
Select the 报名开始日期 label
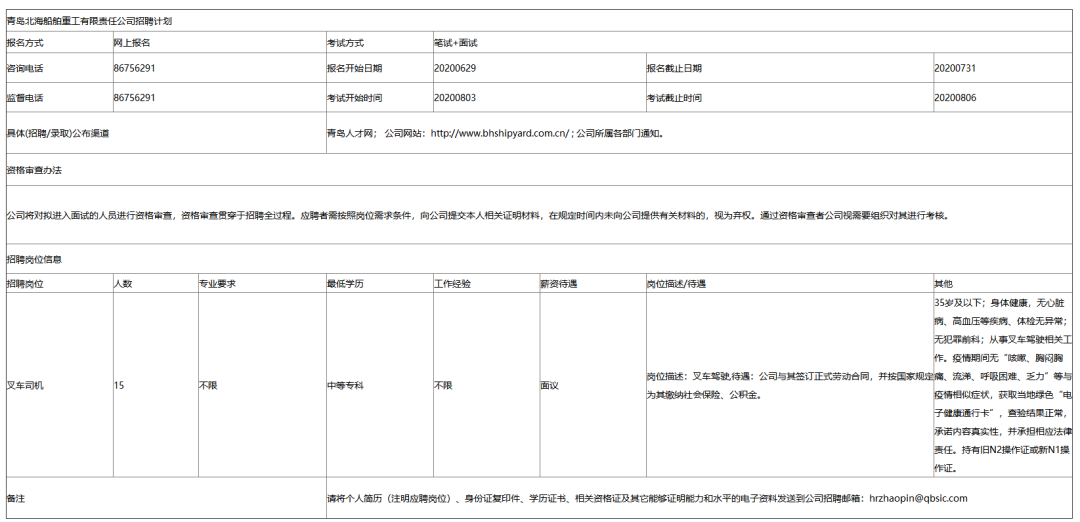pos(354,68)
